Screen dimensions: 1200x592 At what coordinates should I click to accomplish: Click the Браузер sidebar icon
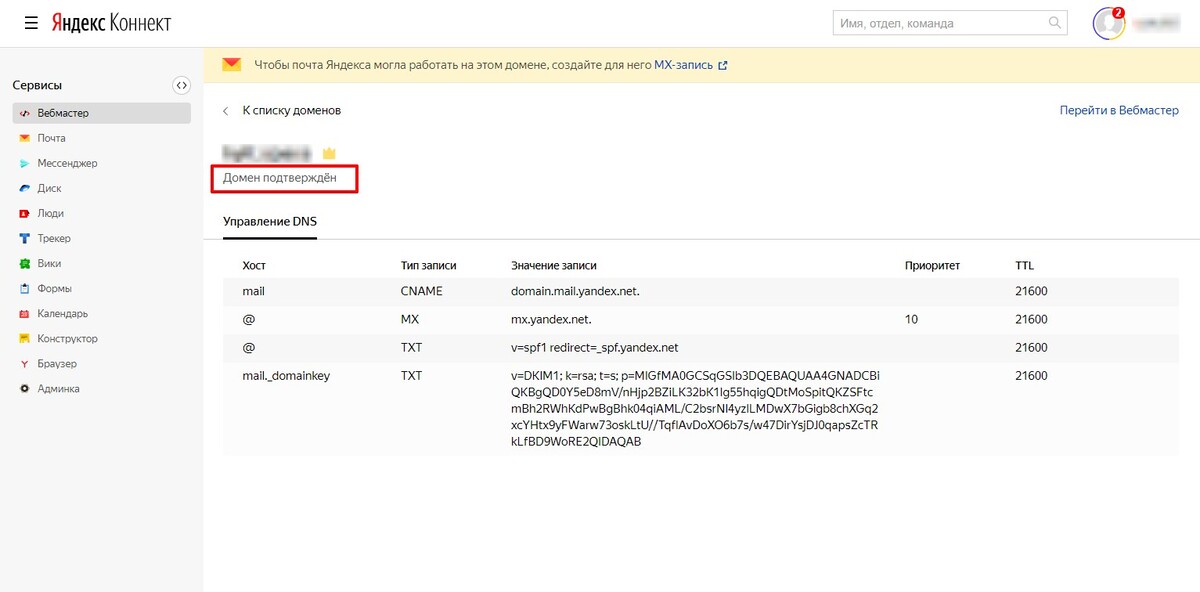point(24,364)
